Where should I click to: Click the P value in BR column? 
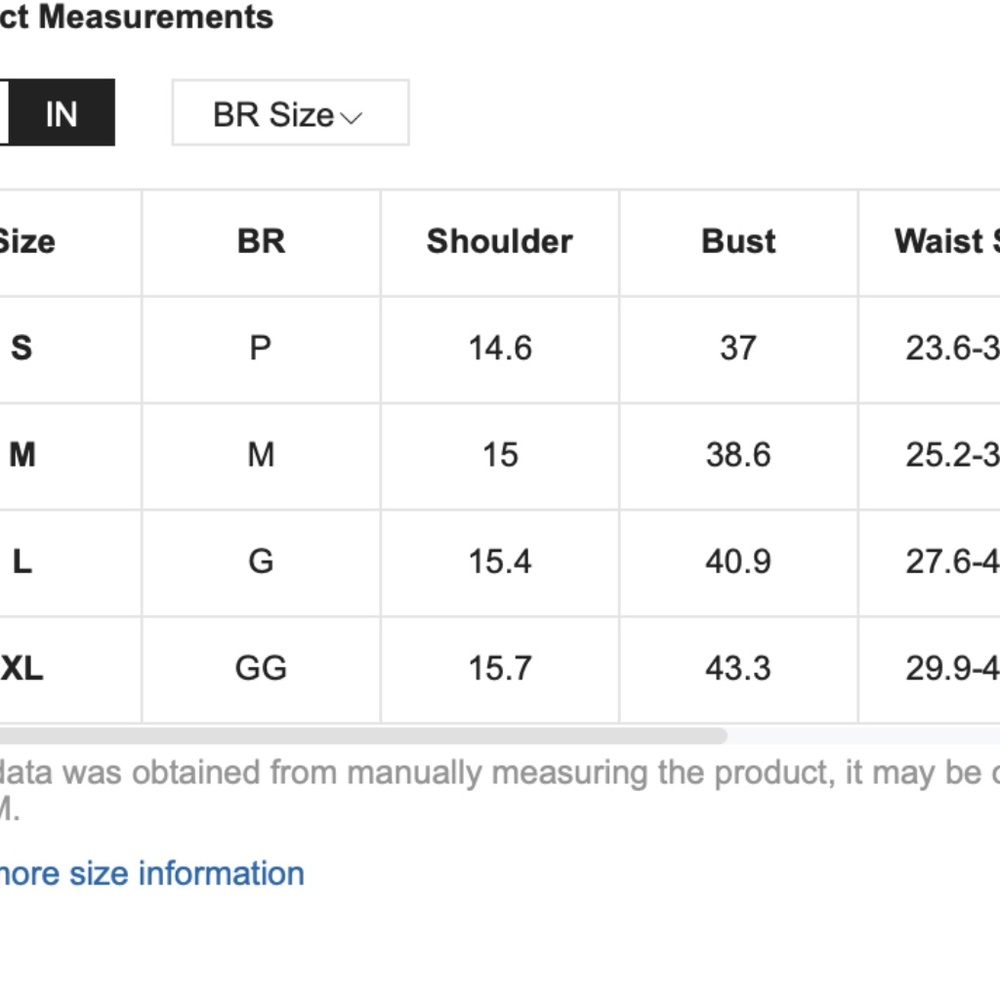point(260,348)
